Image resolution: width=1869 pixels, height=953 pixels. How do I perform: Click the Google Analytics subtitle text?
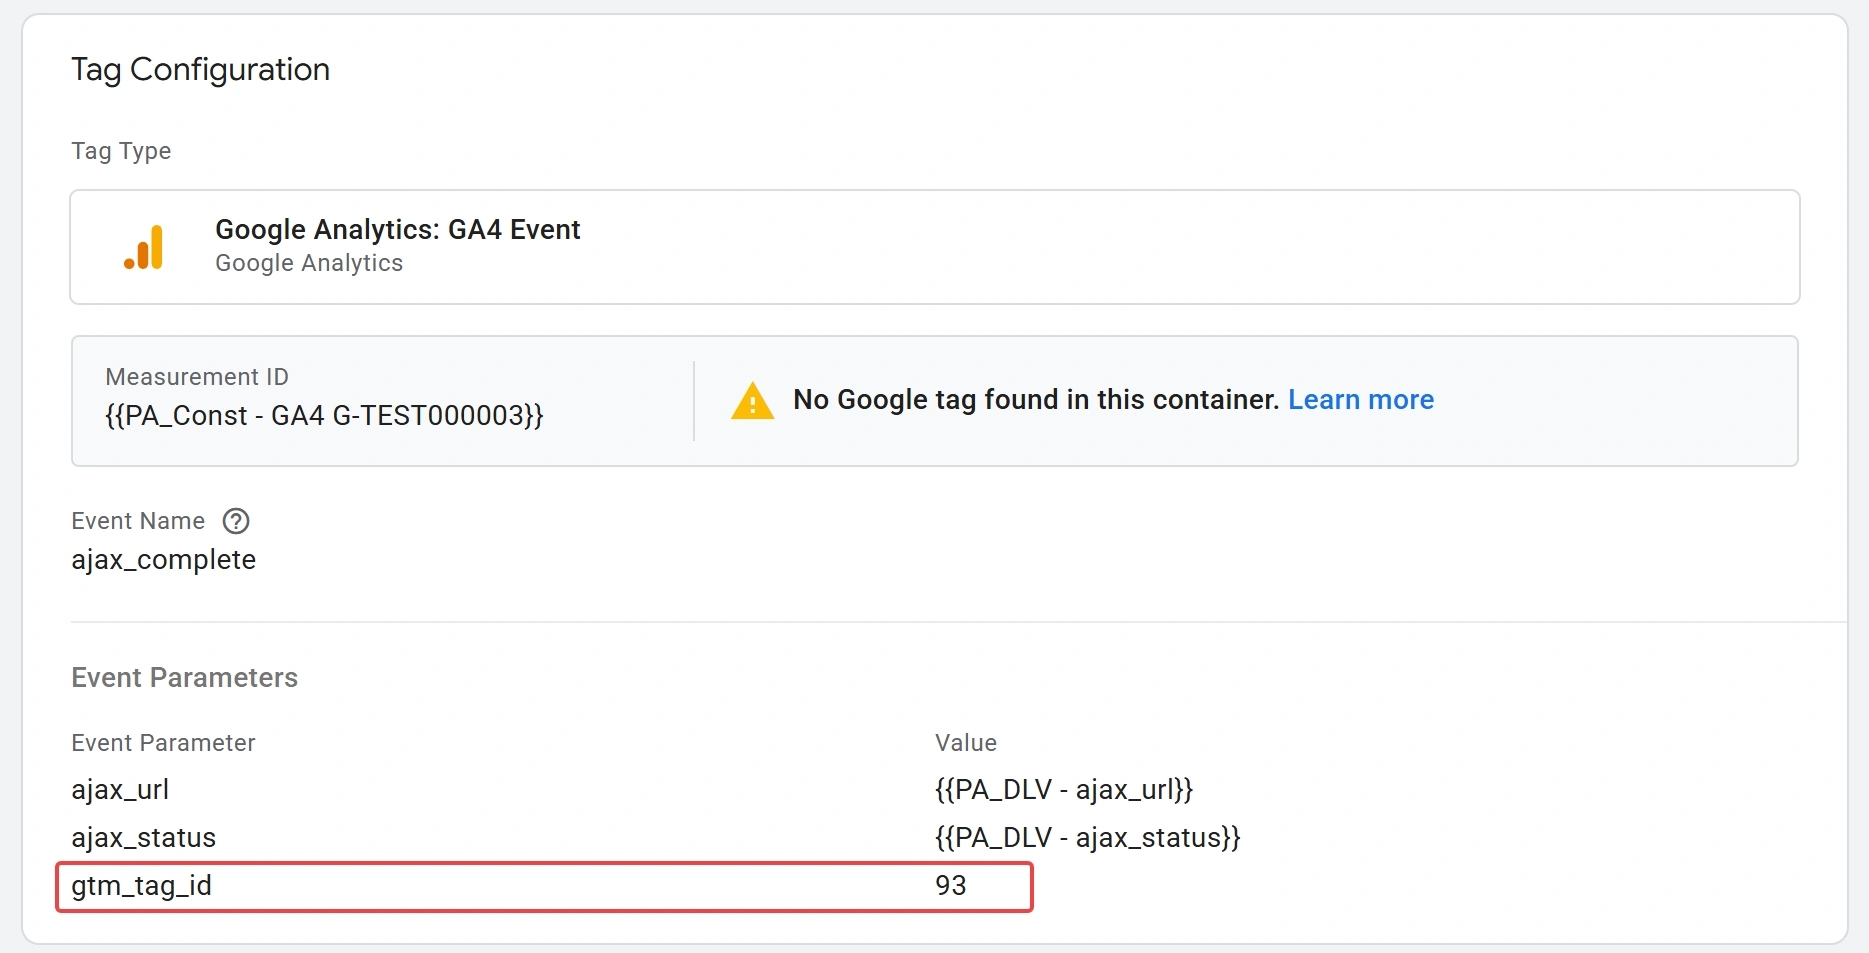pos(309,263)
